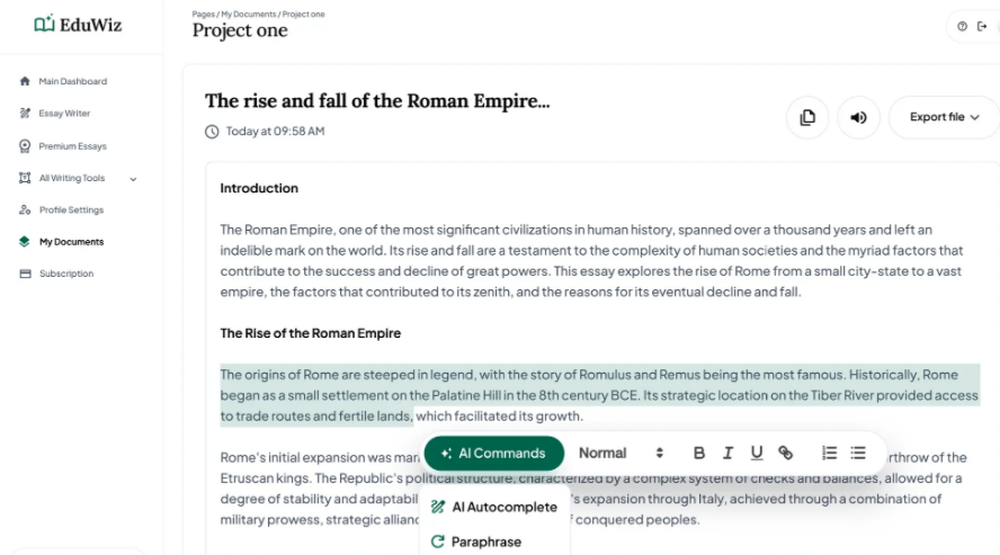The height and width of the screenshot is (555, 1000).
Task: Open the Normal text style dropdown
Action: click(x=620, y=453)
